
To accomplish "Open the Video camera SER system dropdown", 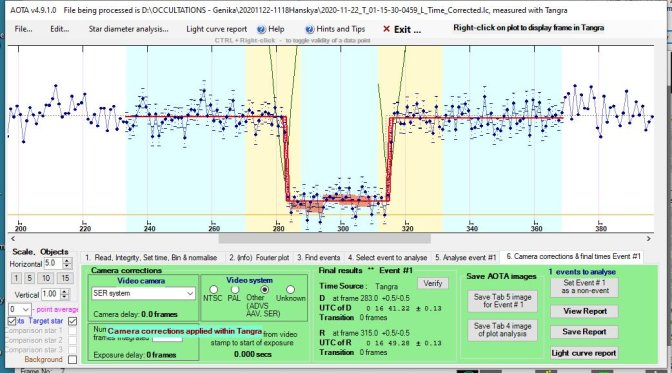I will pyautogui.click(x=143, y=293).
